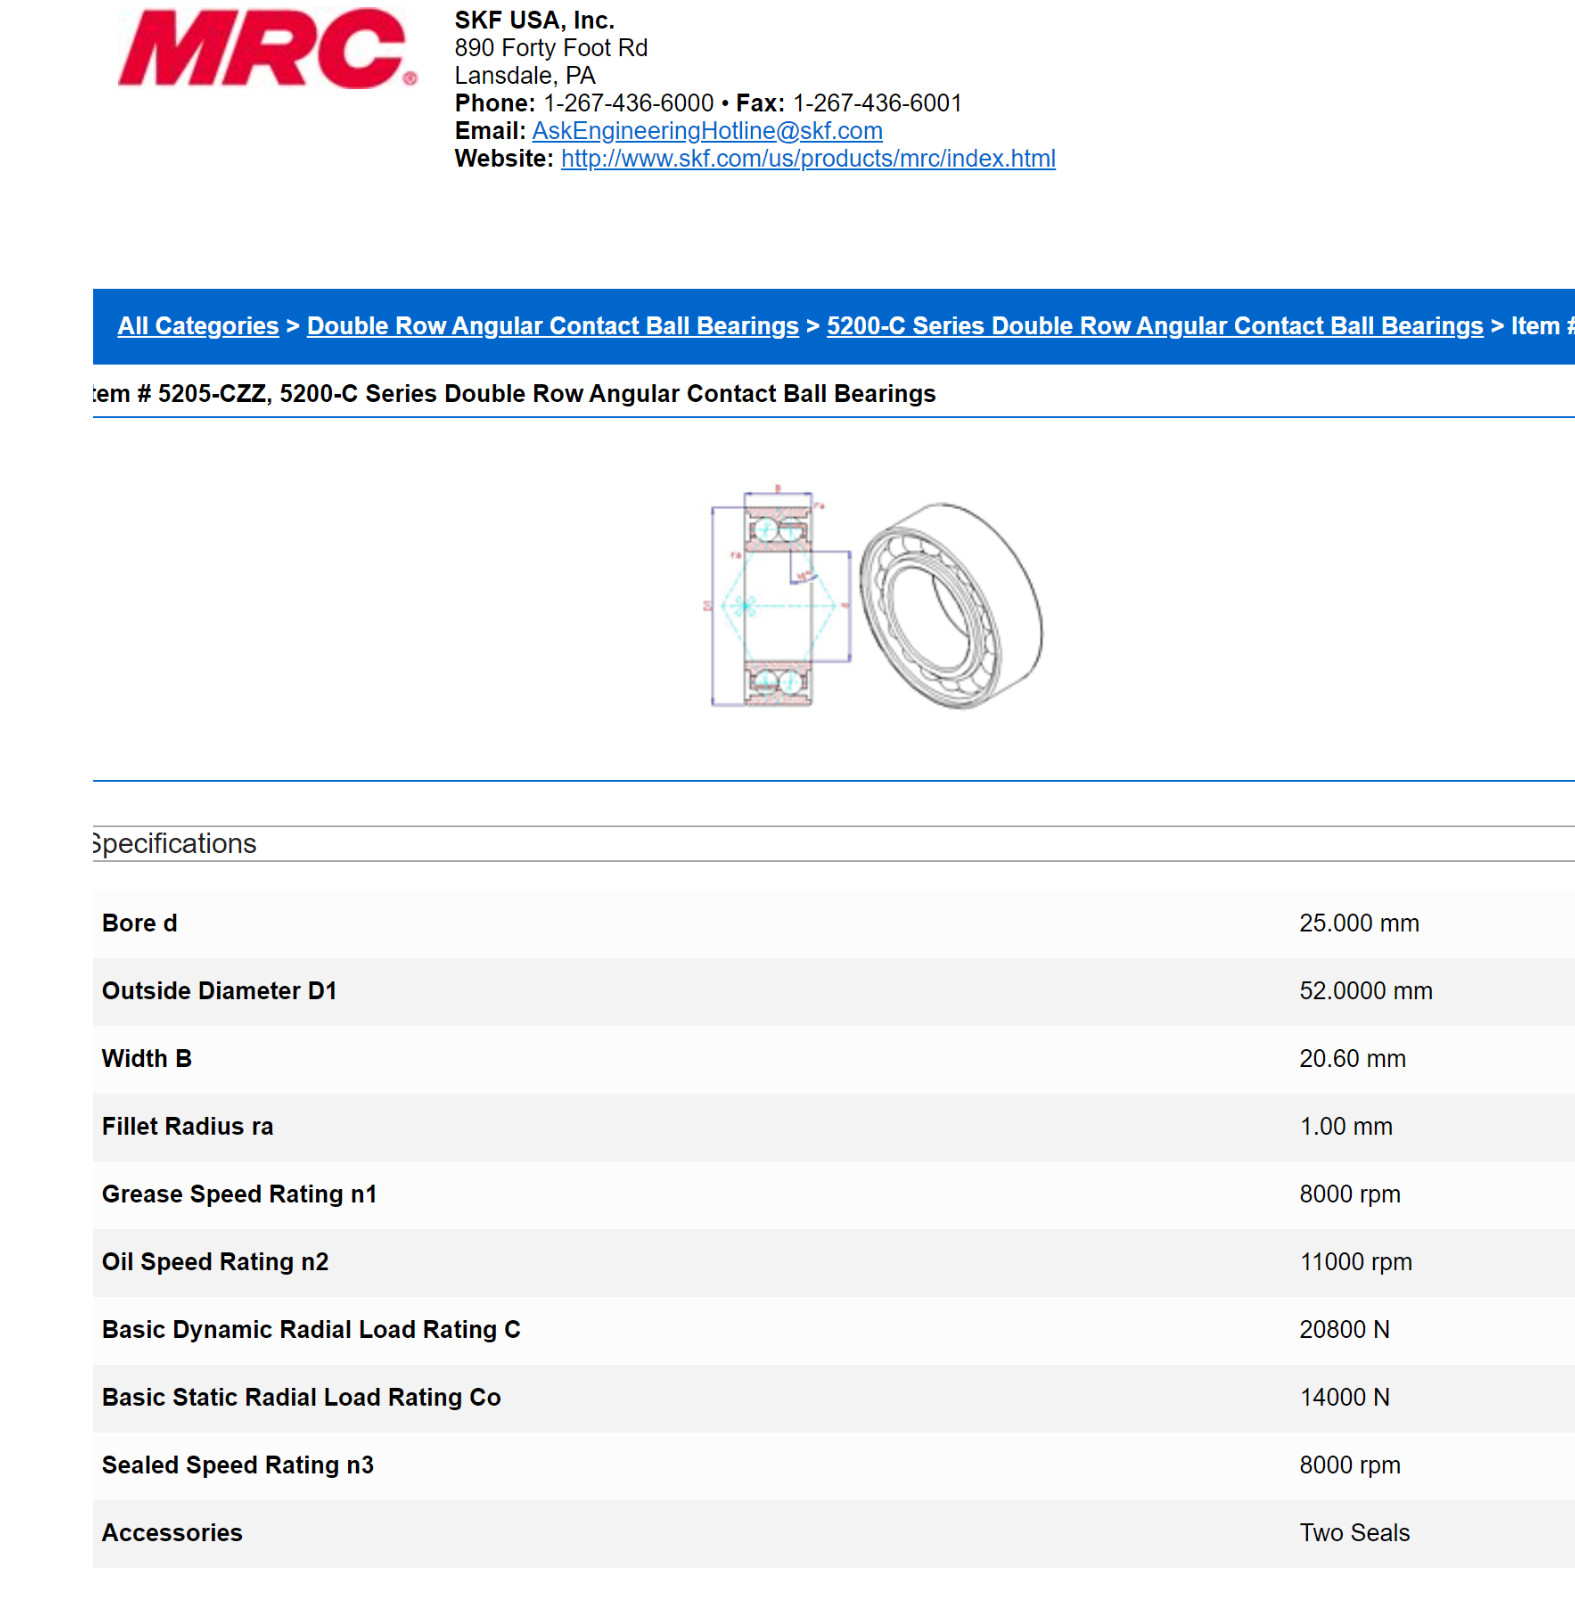This screenshot has width=1575, height=1600.
Task: Open Double Row Angular Contact Ball Bearings breadcrumb
Action: click(x=553, y=326)
